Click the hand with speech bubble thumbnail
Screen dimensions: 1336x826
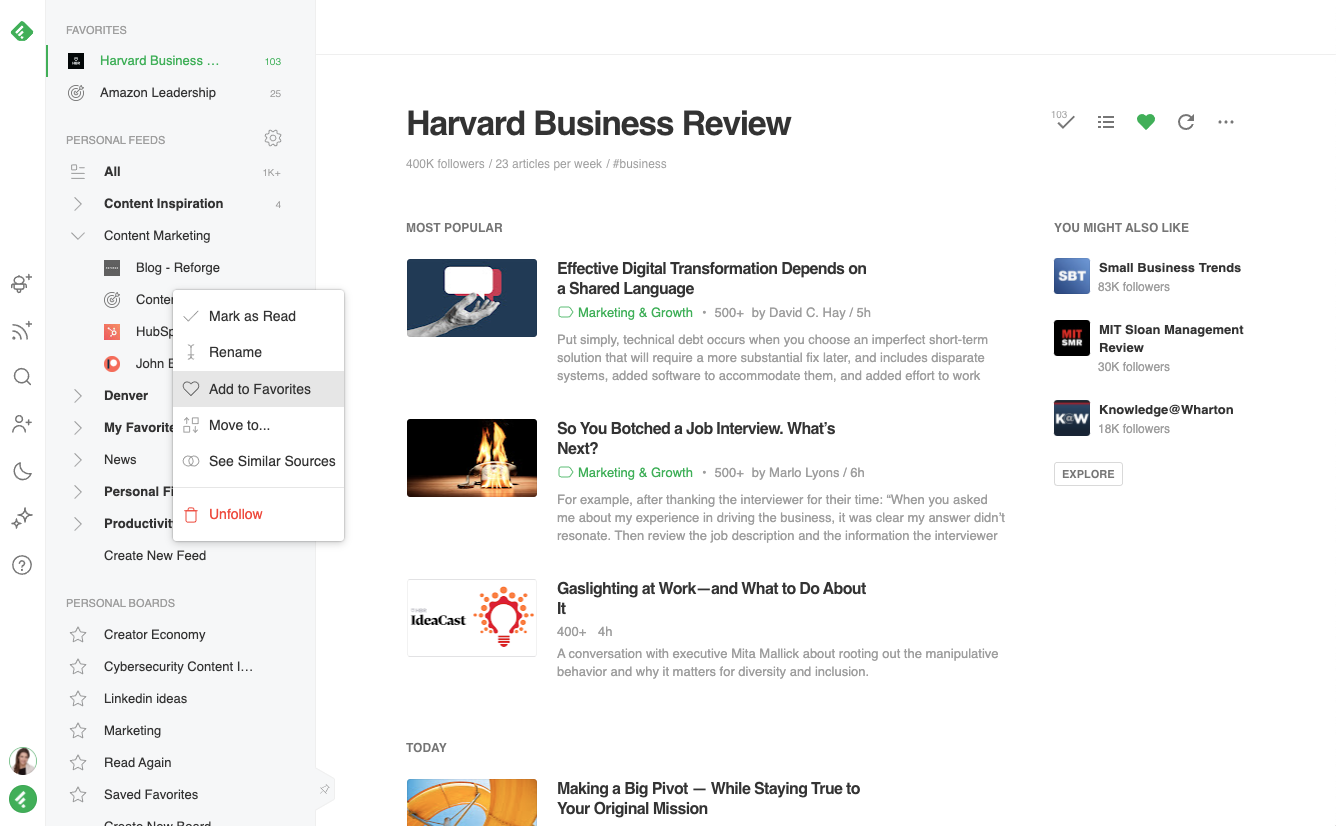pyautogui.click(x=472, y=298)
